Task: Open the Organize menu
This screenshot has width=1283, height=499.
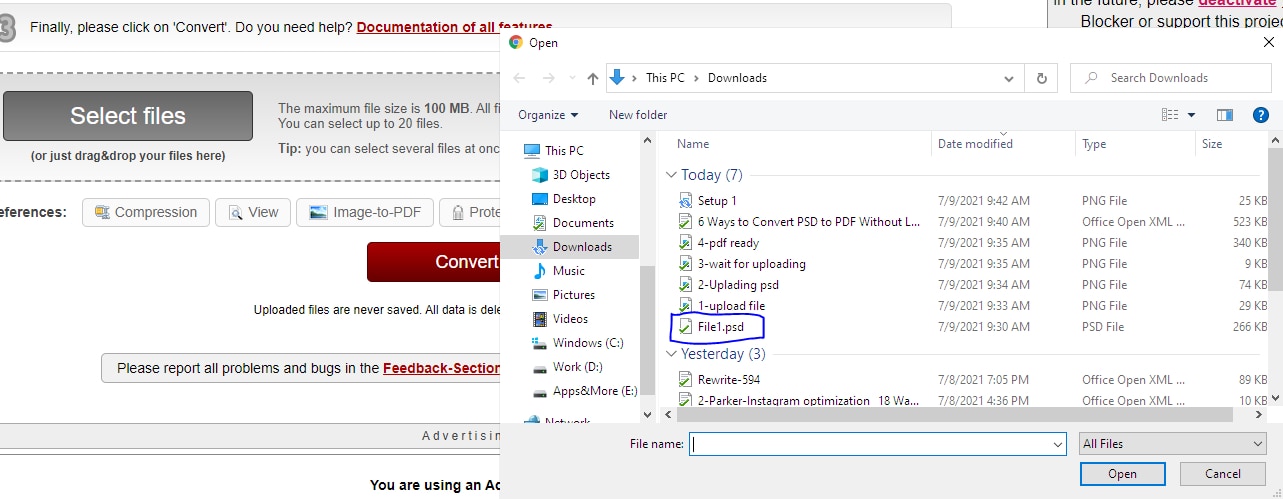Action: point(548,115)
